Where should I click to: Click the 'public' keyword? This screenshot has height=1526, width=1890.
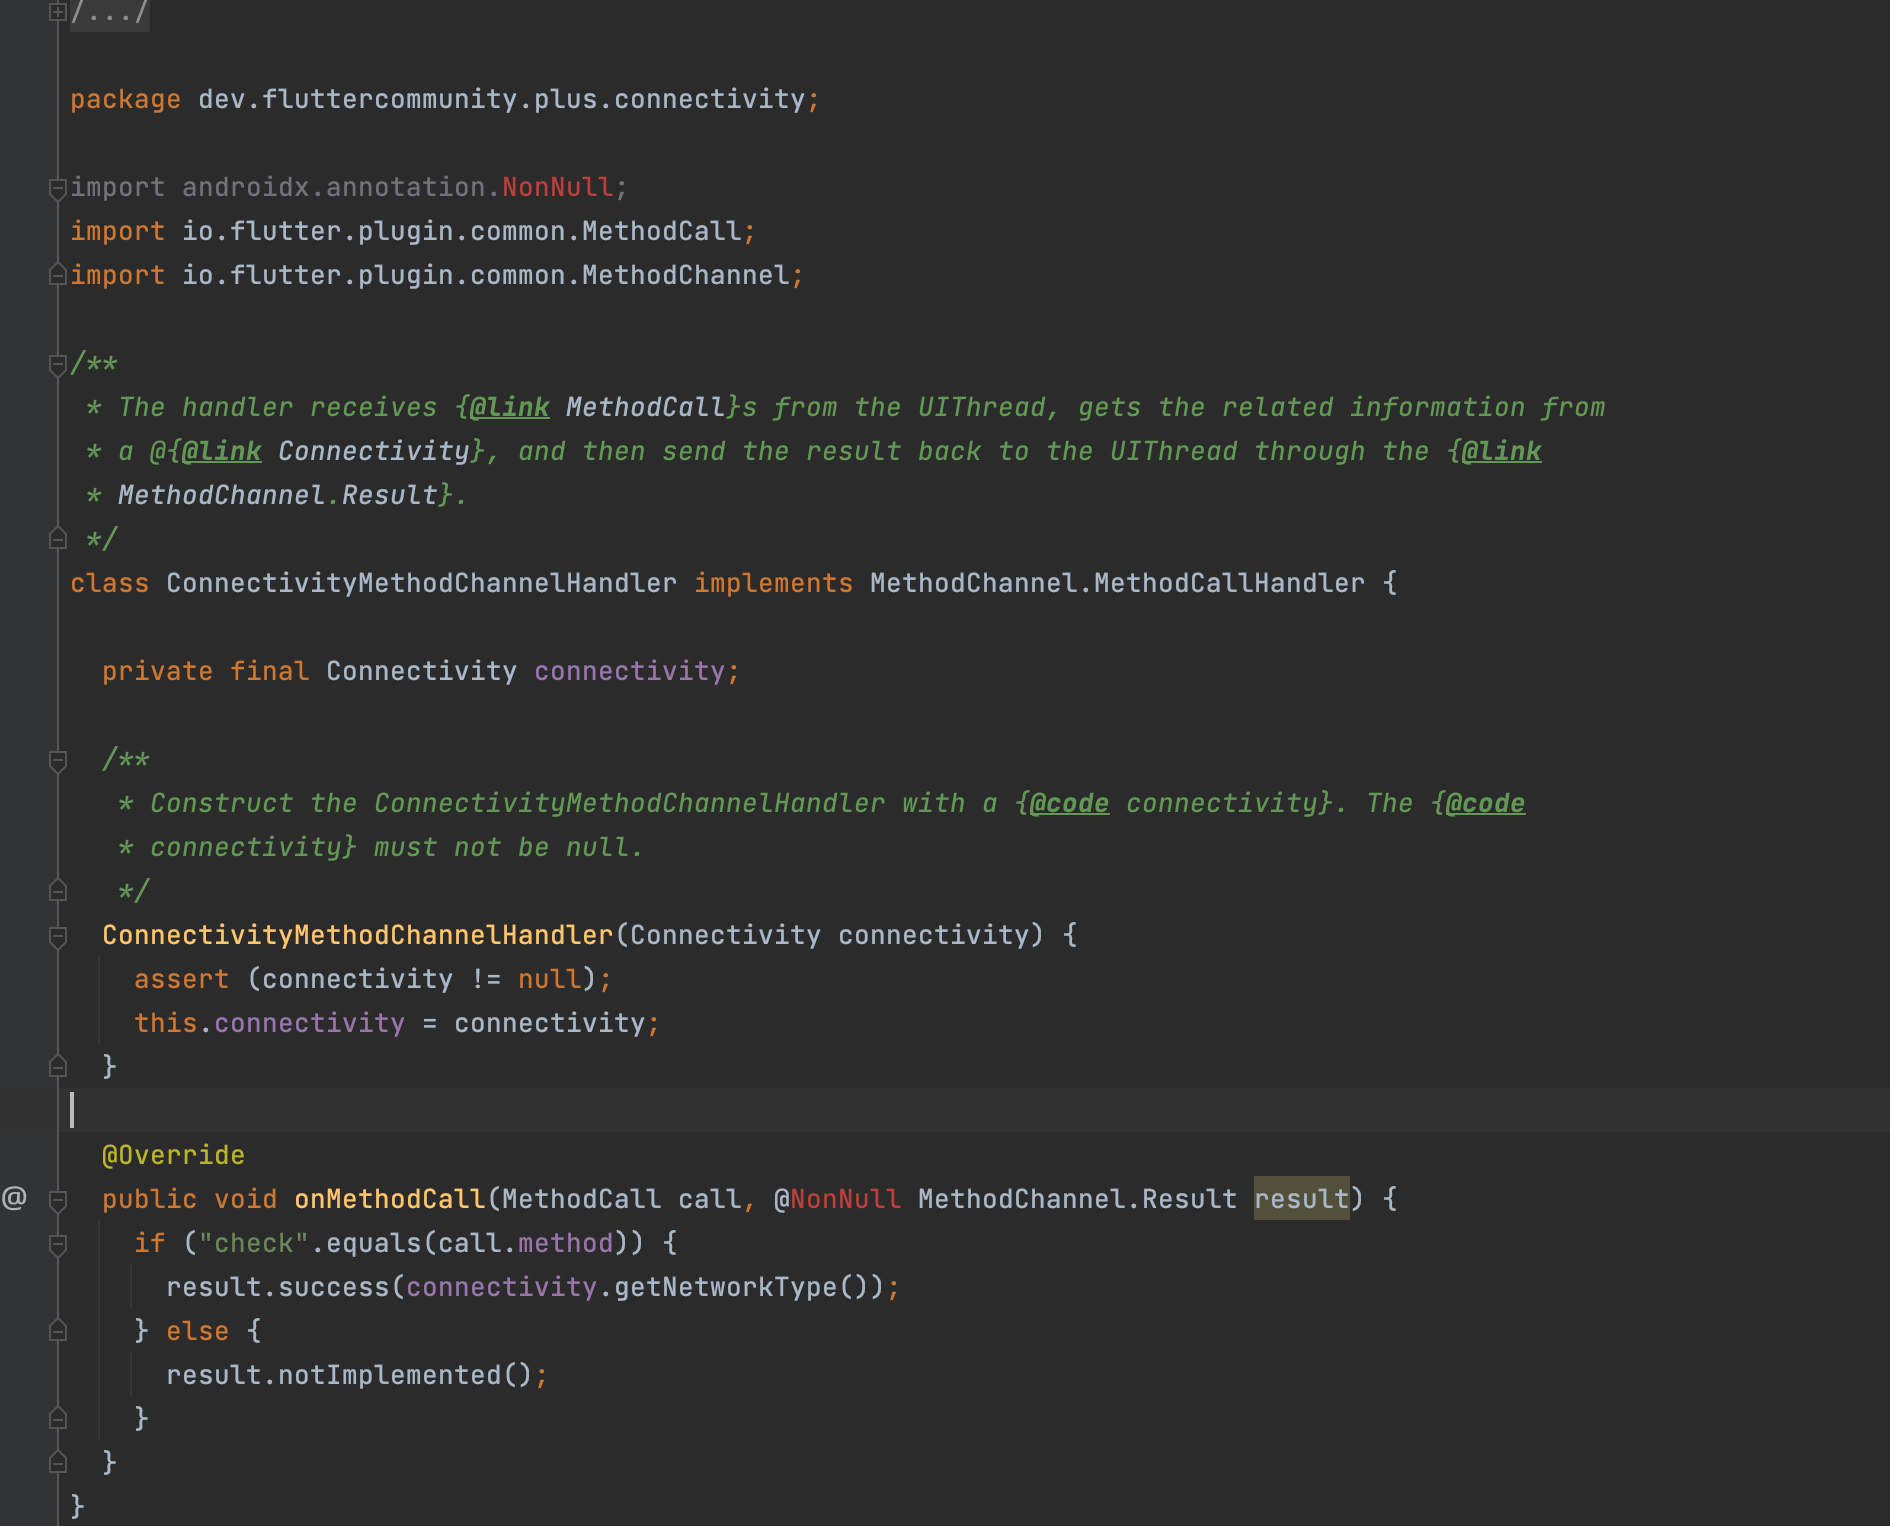coord(149,1199)
